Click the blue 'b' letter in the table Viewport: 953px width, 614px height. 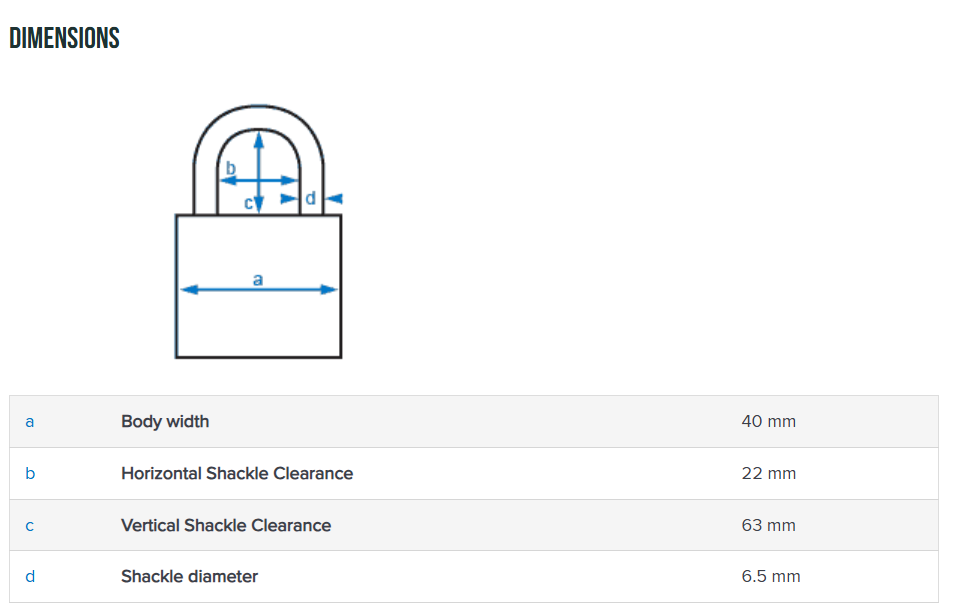tap(30, 474)
